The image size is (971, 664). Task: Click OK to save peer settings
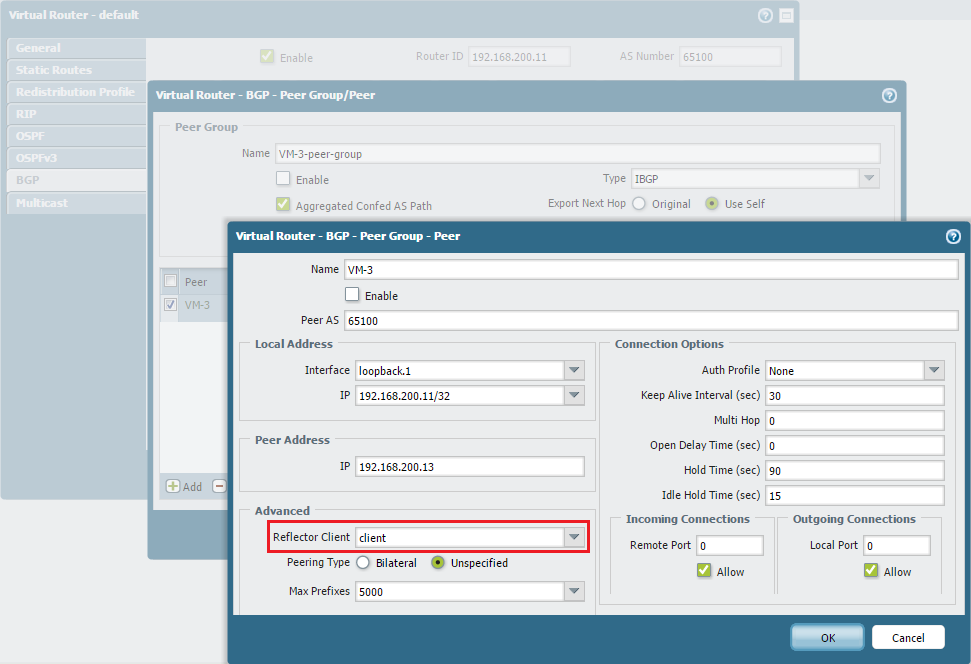point(827,637)
